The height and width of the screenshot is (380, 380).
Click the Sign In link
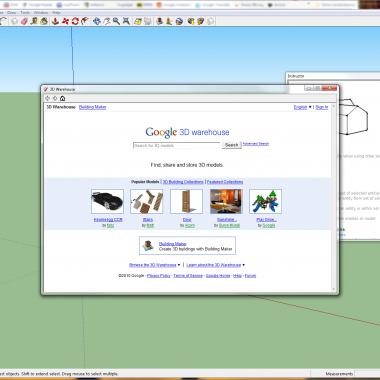[x=322, y=107]
